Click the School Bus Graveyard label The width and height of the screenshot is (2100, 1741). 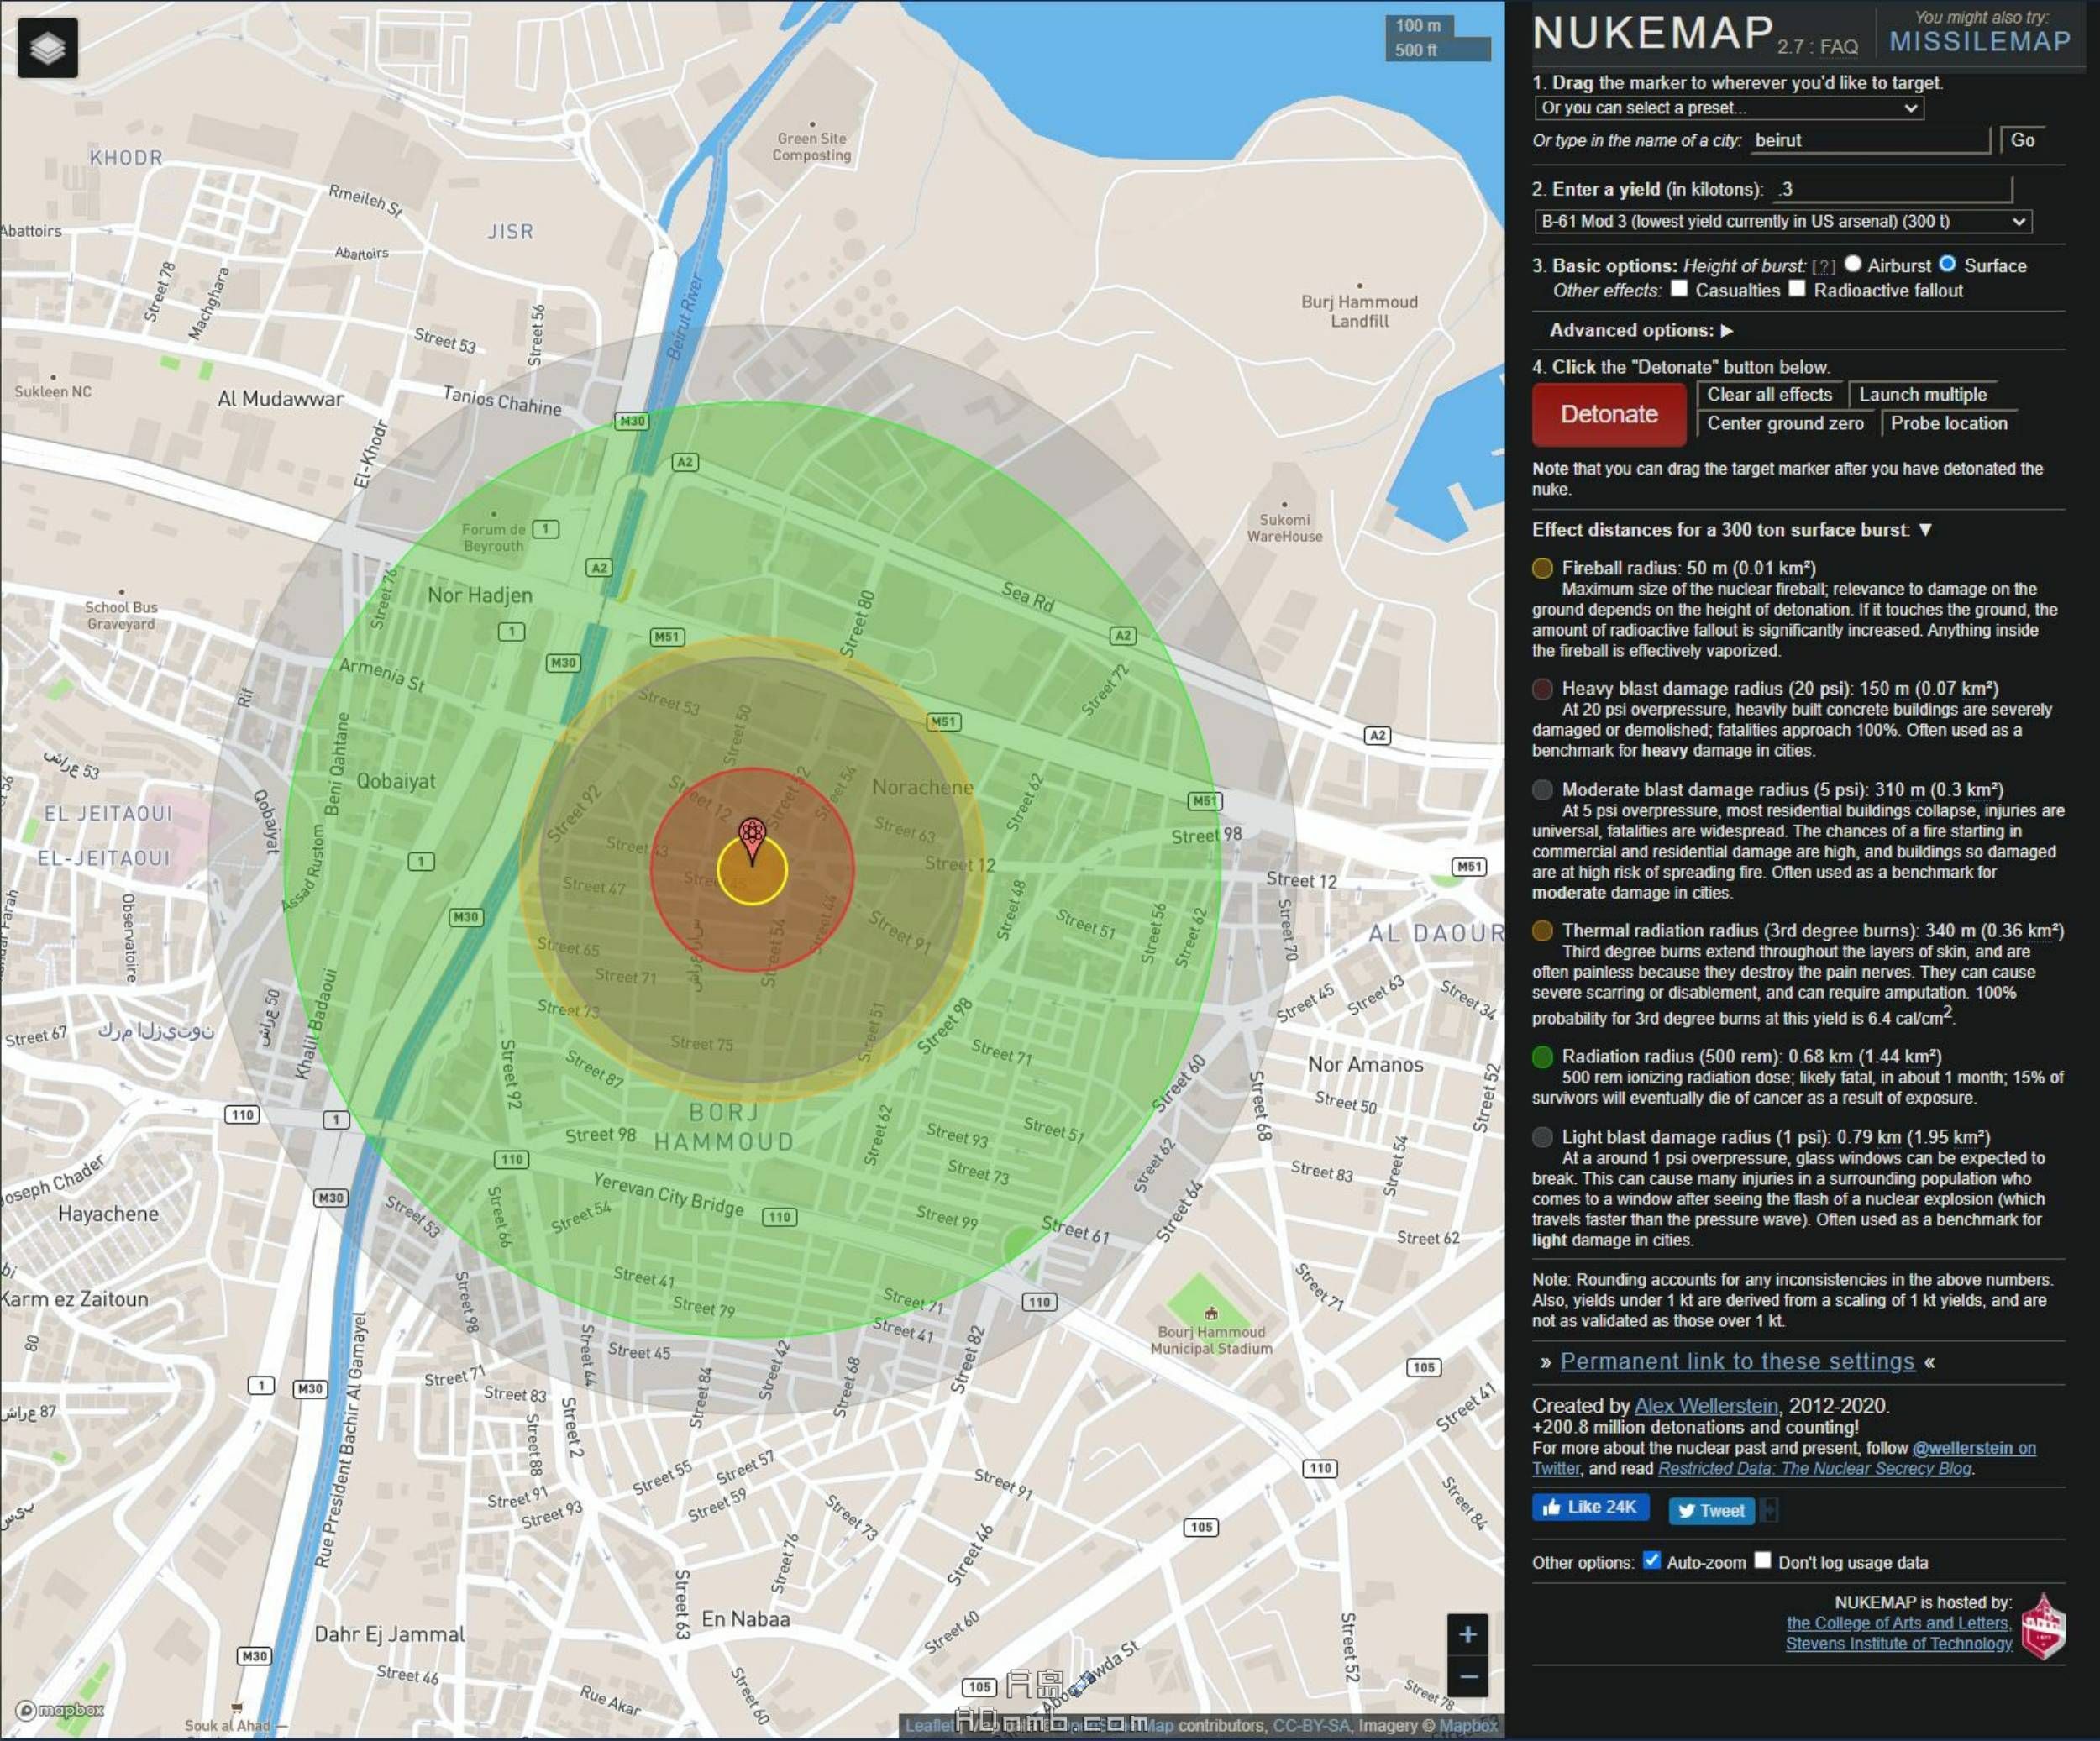pyautogui.click(x=121, y=615)
